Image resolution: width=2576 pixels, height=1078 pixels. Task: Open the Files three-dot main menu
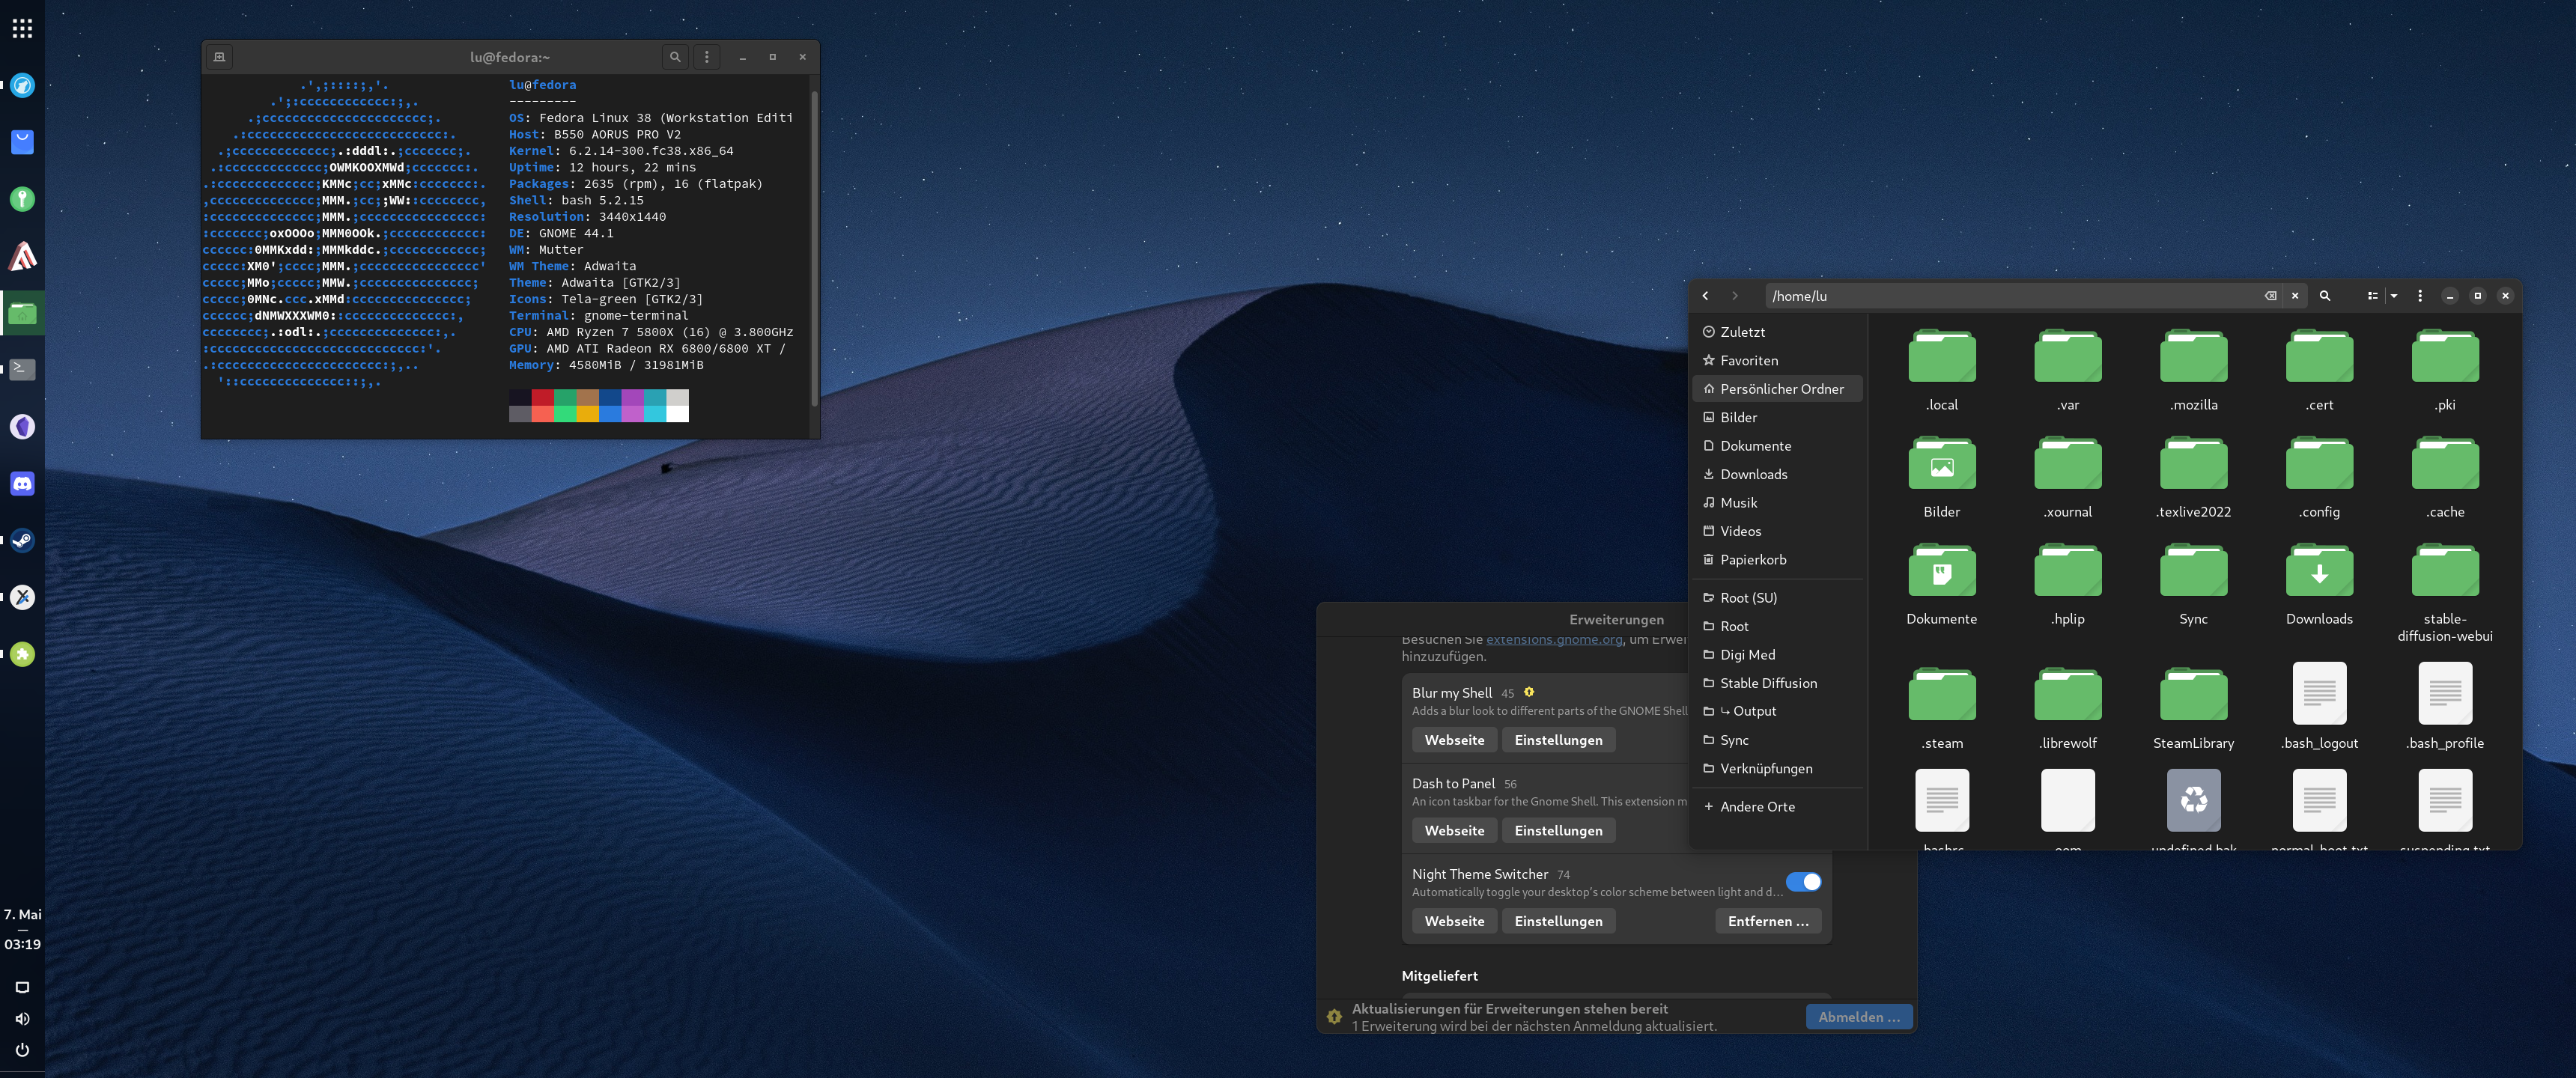tap(2420, 296)
